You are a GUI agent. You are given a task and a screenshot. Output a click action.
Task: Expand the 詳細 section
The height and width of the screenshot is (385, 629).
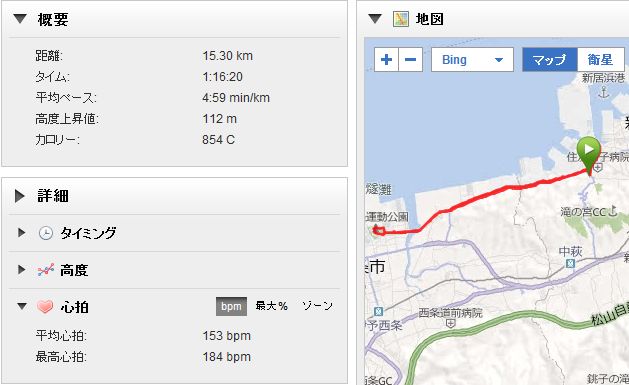click(19, 196)
